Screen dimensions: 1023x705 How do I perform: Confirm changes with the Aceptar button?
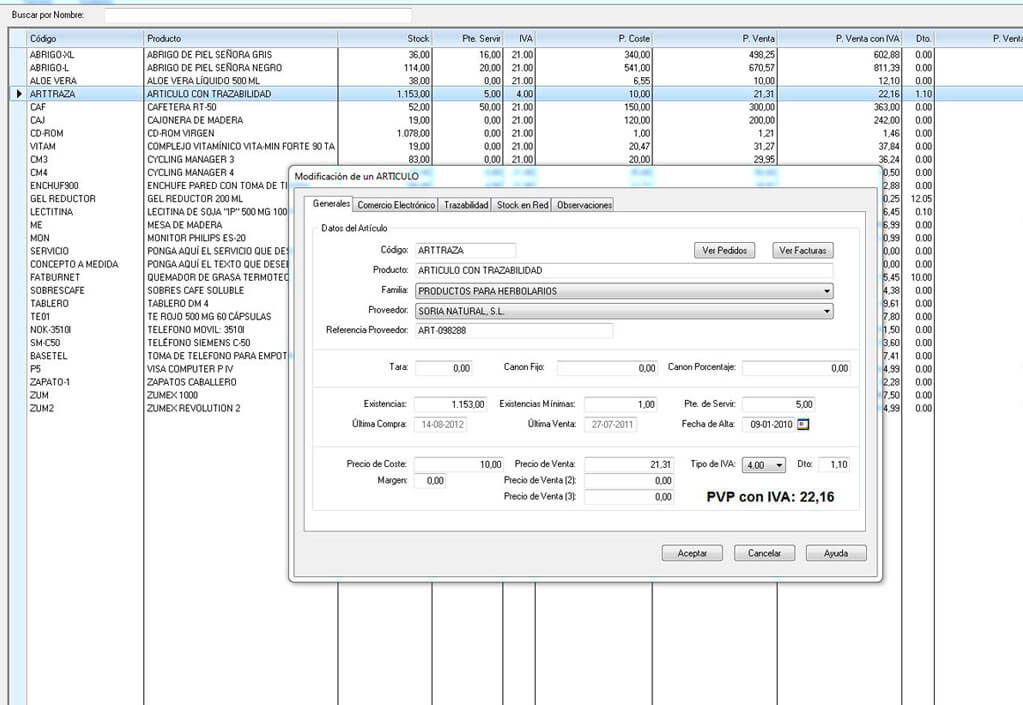[692, 553]
